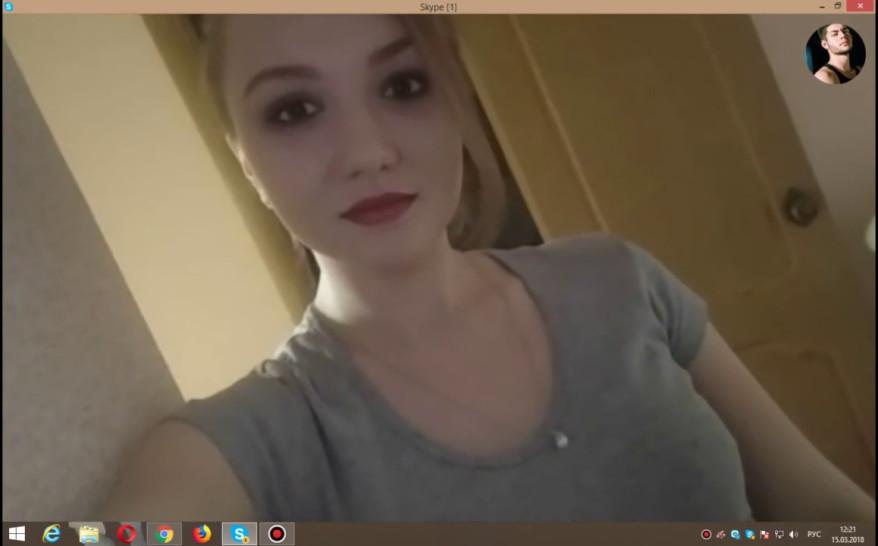Screen dimensions: 878x546
Task: Open the network status tray icon
Action: click(x=779, y=534)
